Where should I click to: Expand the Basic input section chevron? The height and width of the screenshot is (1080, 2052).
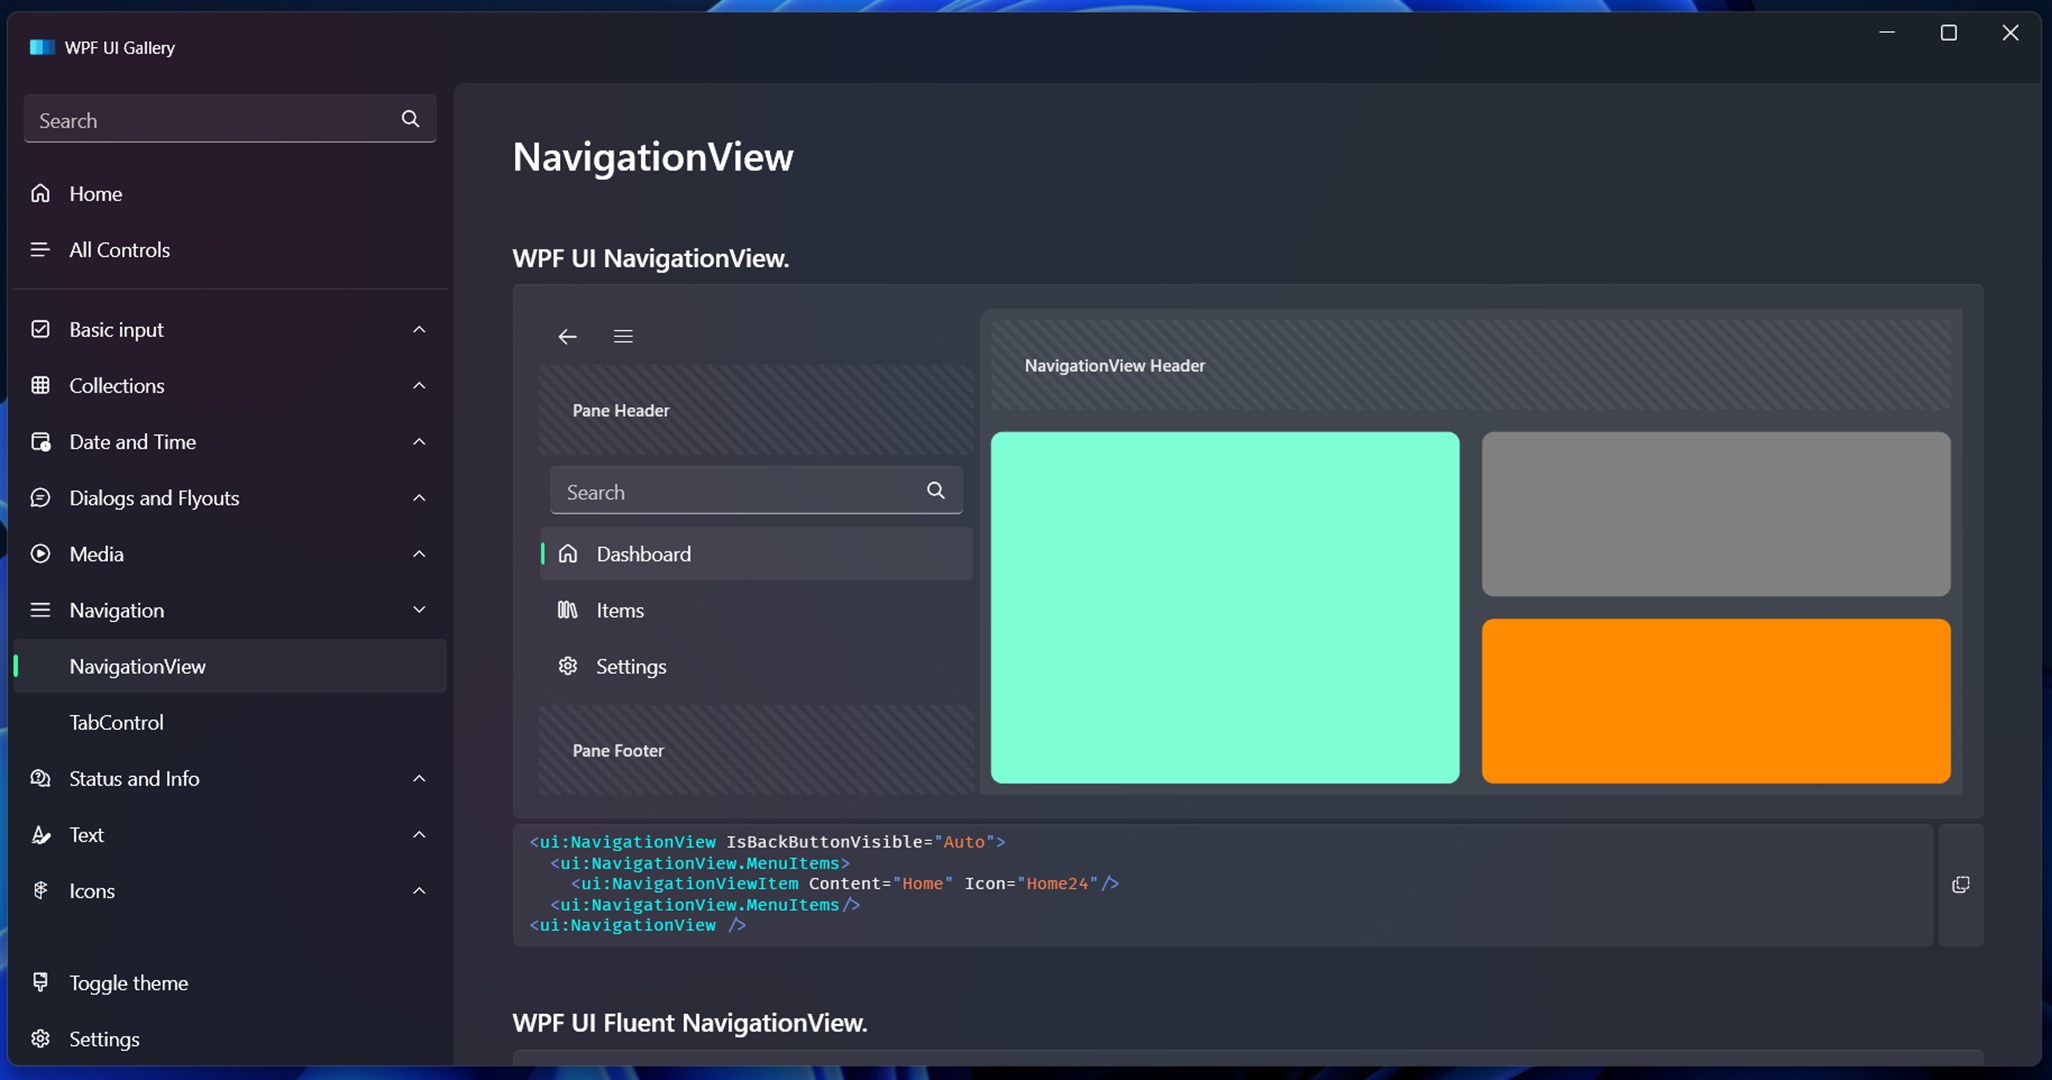419,329
